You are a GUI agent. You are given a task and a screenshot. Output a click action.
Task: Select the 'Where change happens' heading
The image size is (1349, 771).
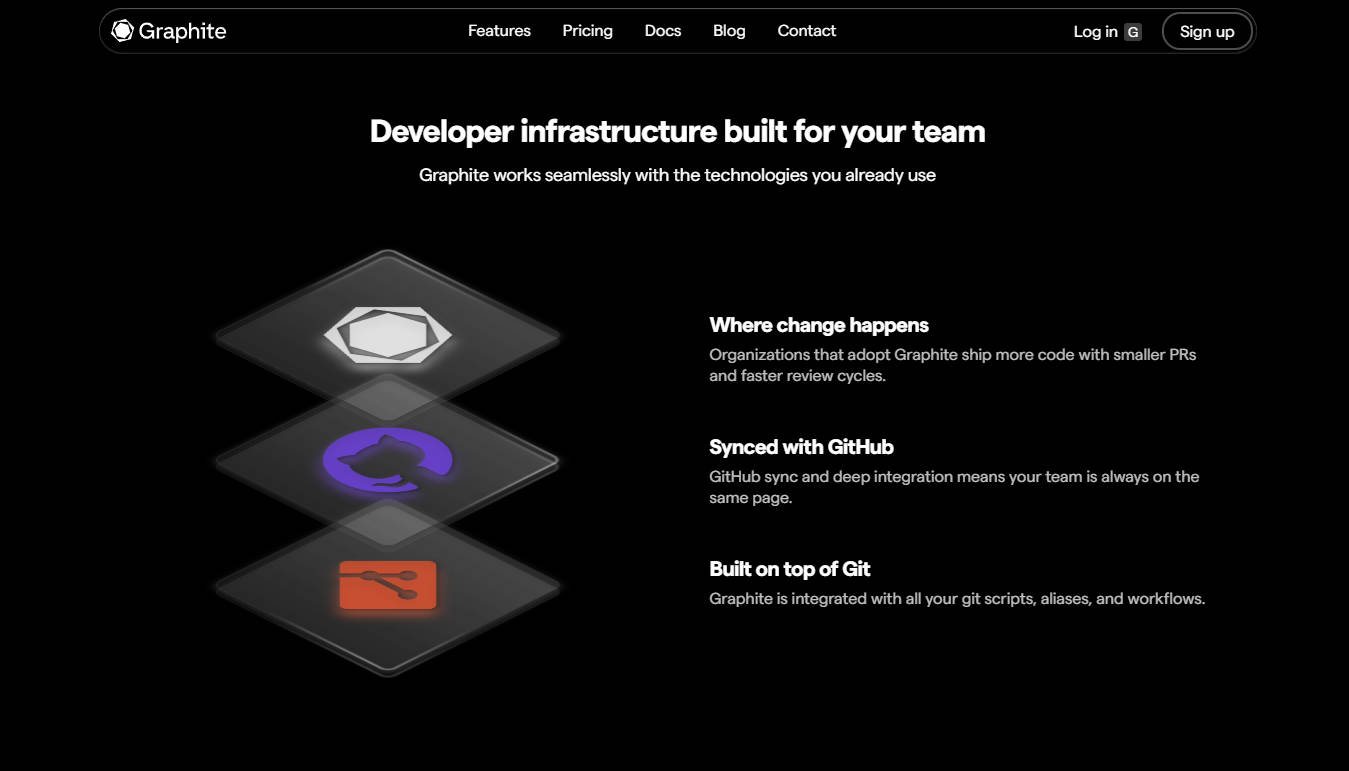[818, 325]
